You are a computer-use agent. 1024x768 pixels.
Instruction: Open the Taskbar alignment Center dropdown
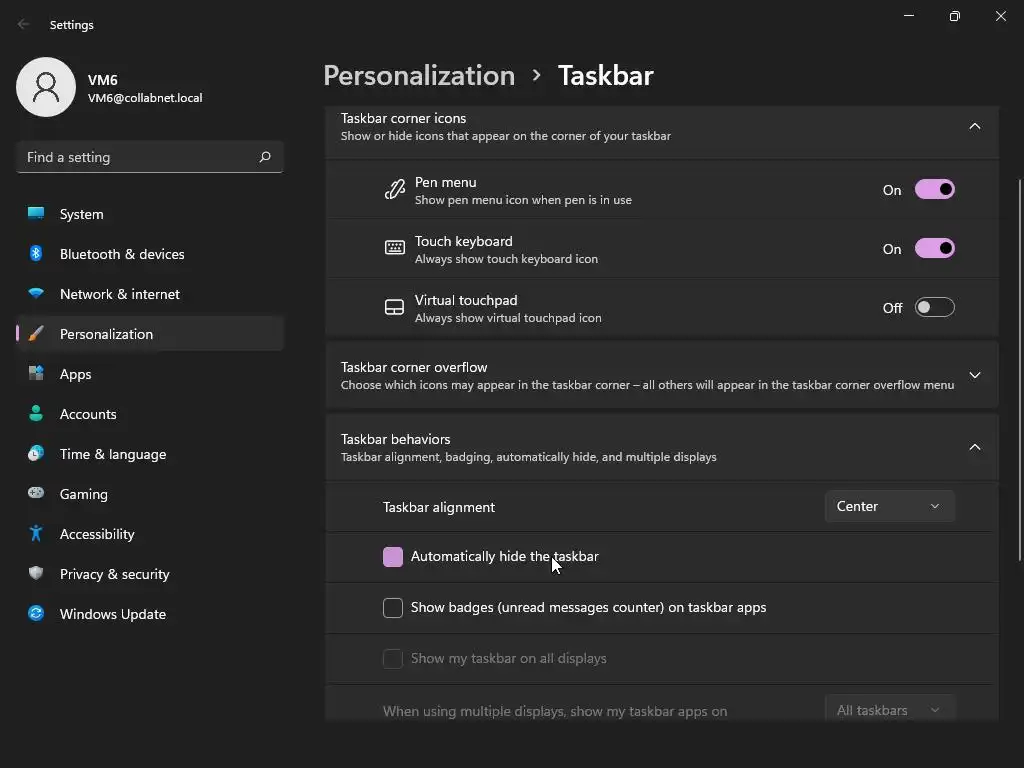pos(889,507)
